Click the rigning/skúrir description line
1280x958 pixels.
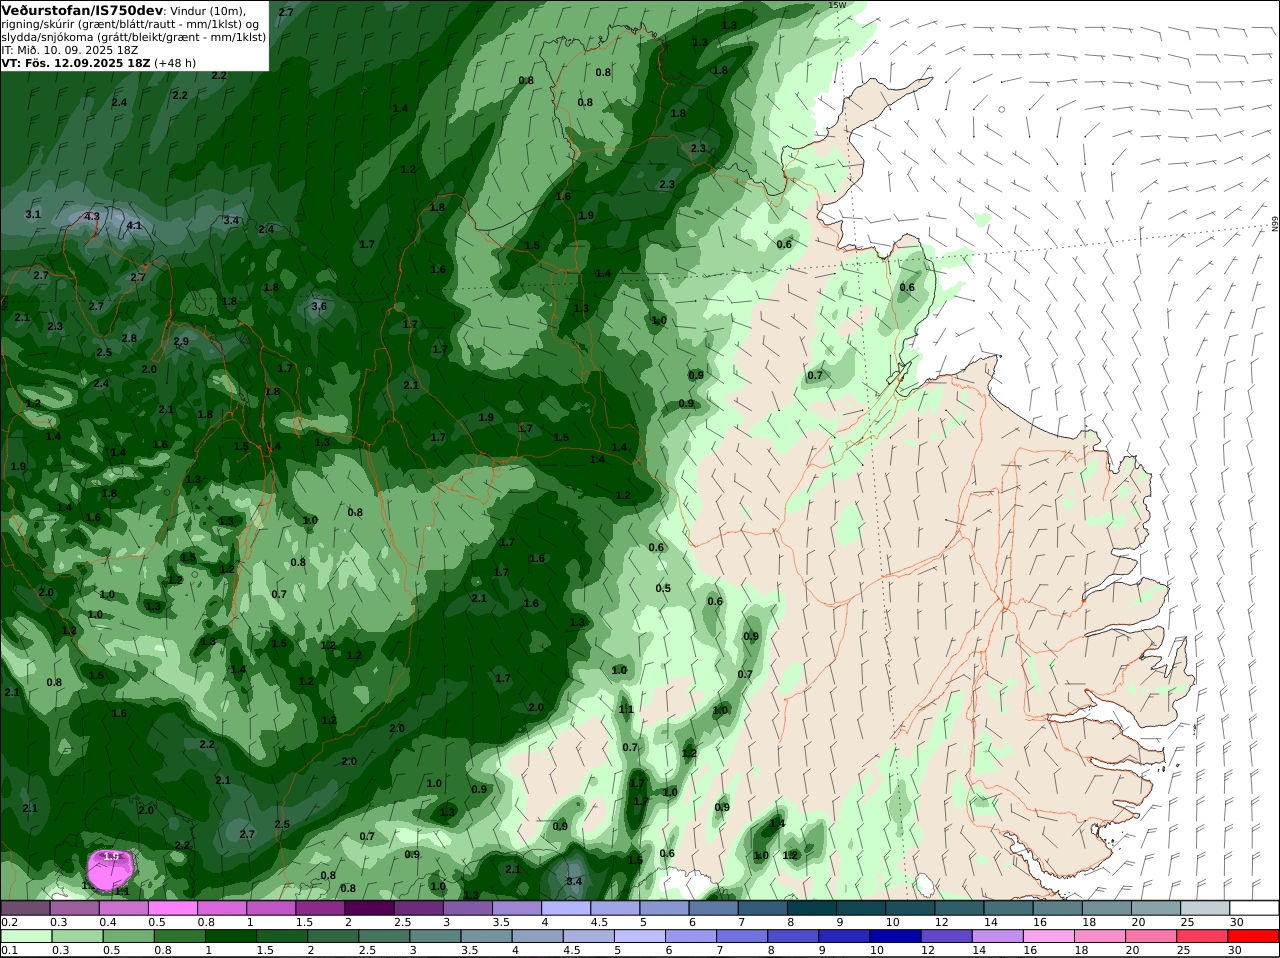point(130,24)
